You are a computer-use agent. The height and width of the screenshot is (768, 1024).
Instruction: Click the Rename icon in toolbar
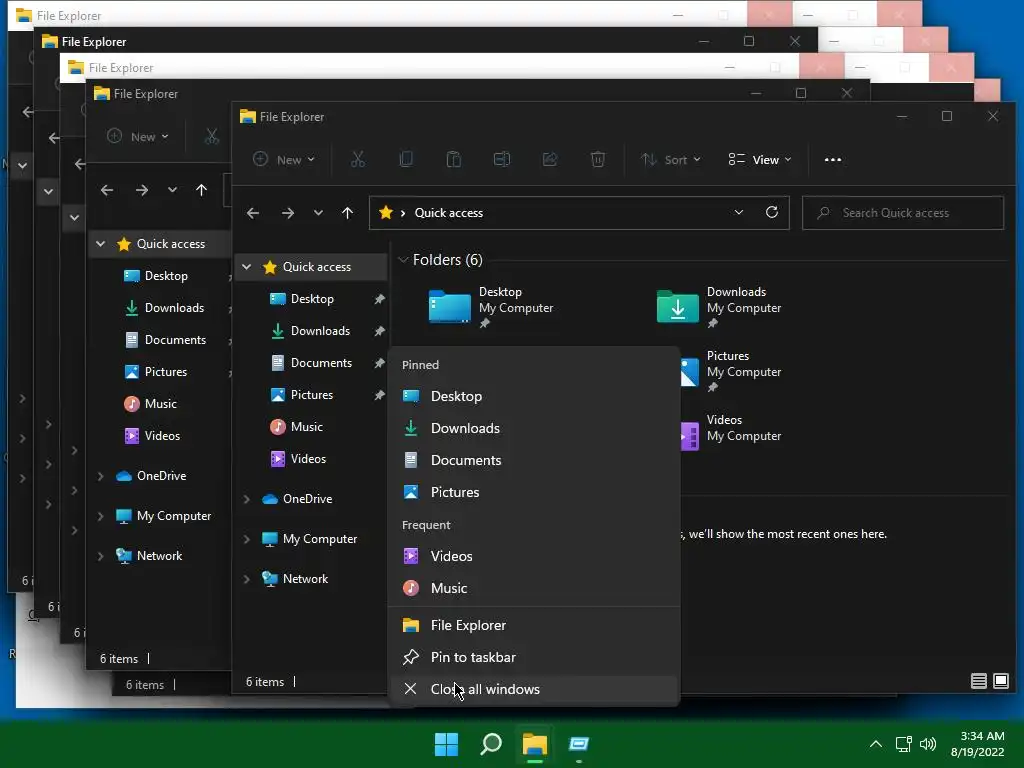(x=502, y=159)
